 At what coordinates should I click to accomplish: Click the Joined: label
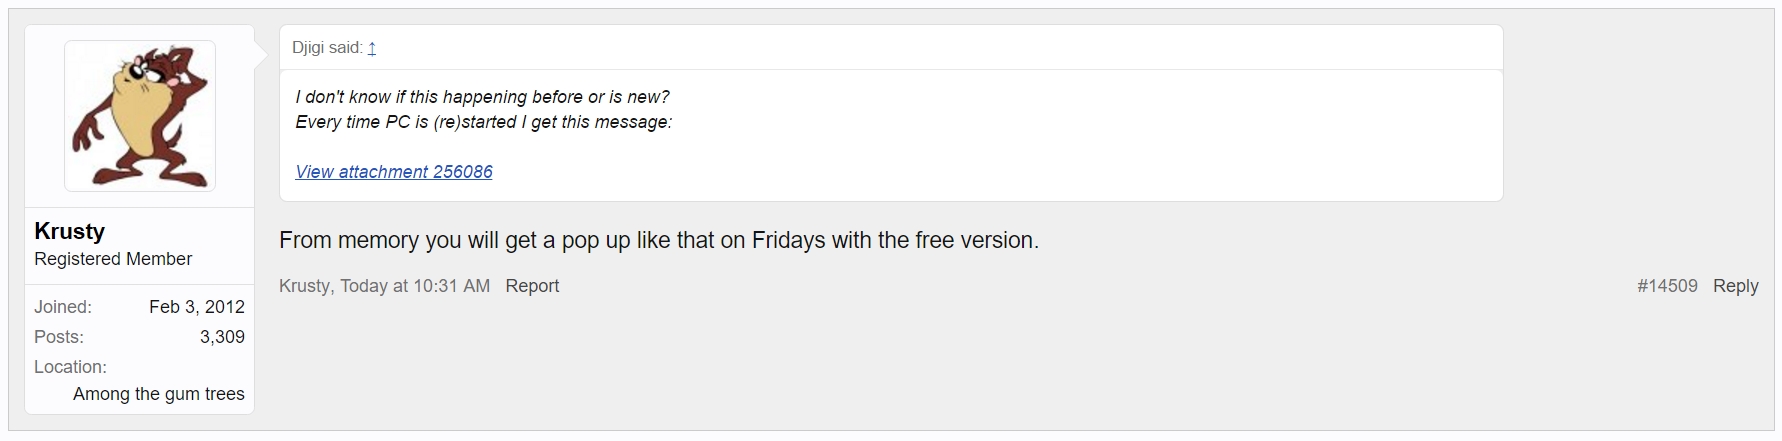point(63,307)
